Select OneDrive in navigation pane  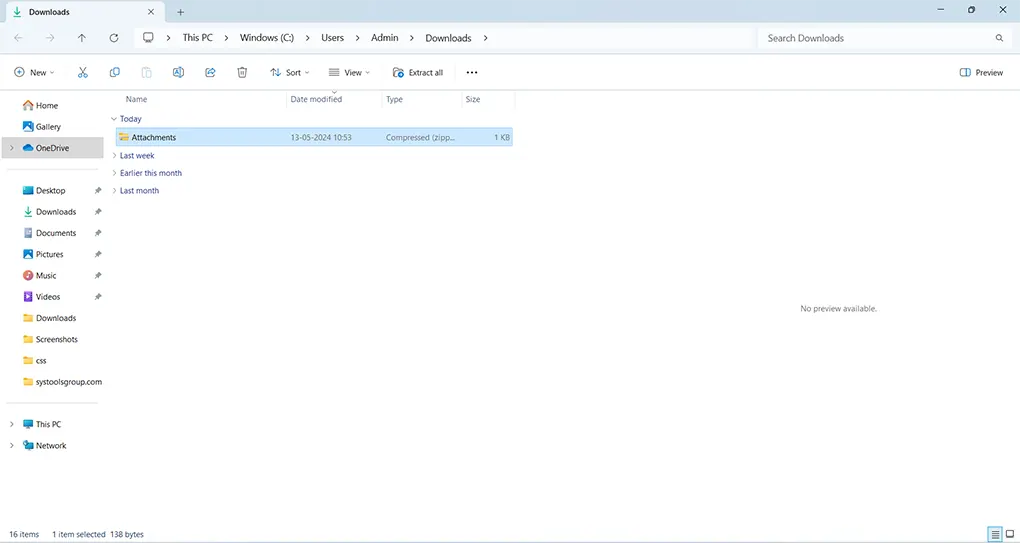coord(52,148)
